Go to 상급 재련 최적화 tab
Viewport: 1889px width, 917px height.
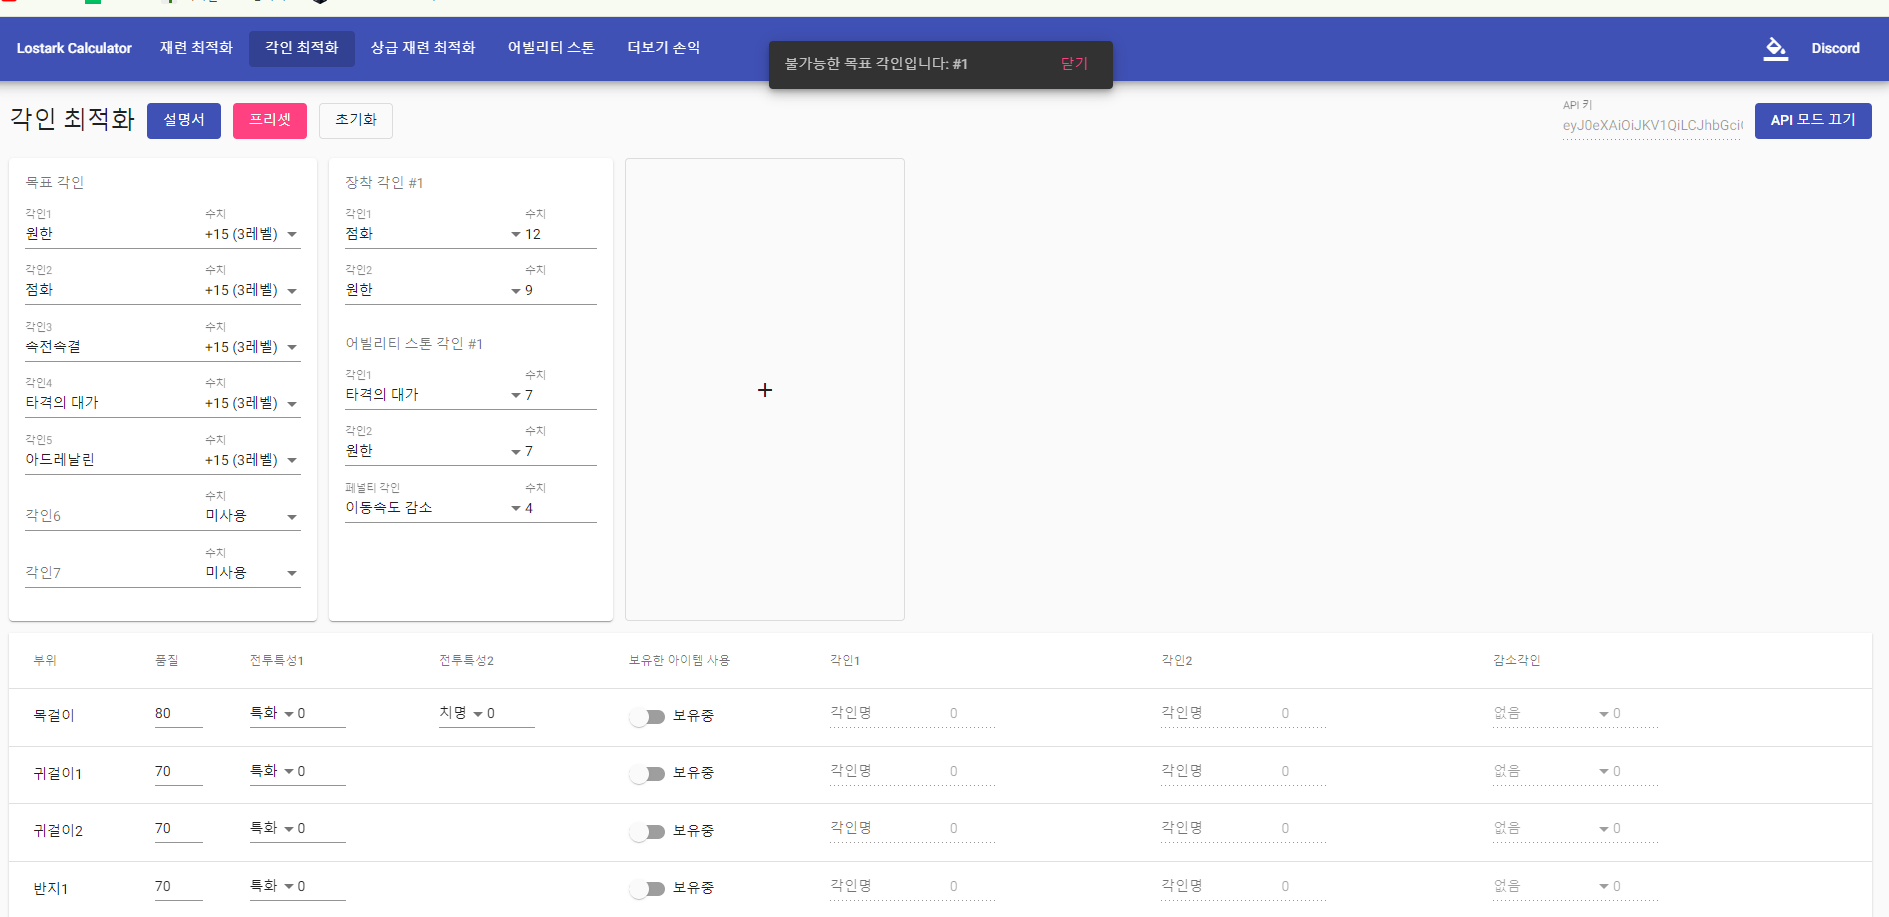click(x=423, y=48)
